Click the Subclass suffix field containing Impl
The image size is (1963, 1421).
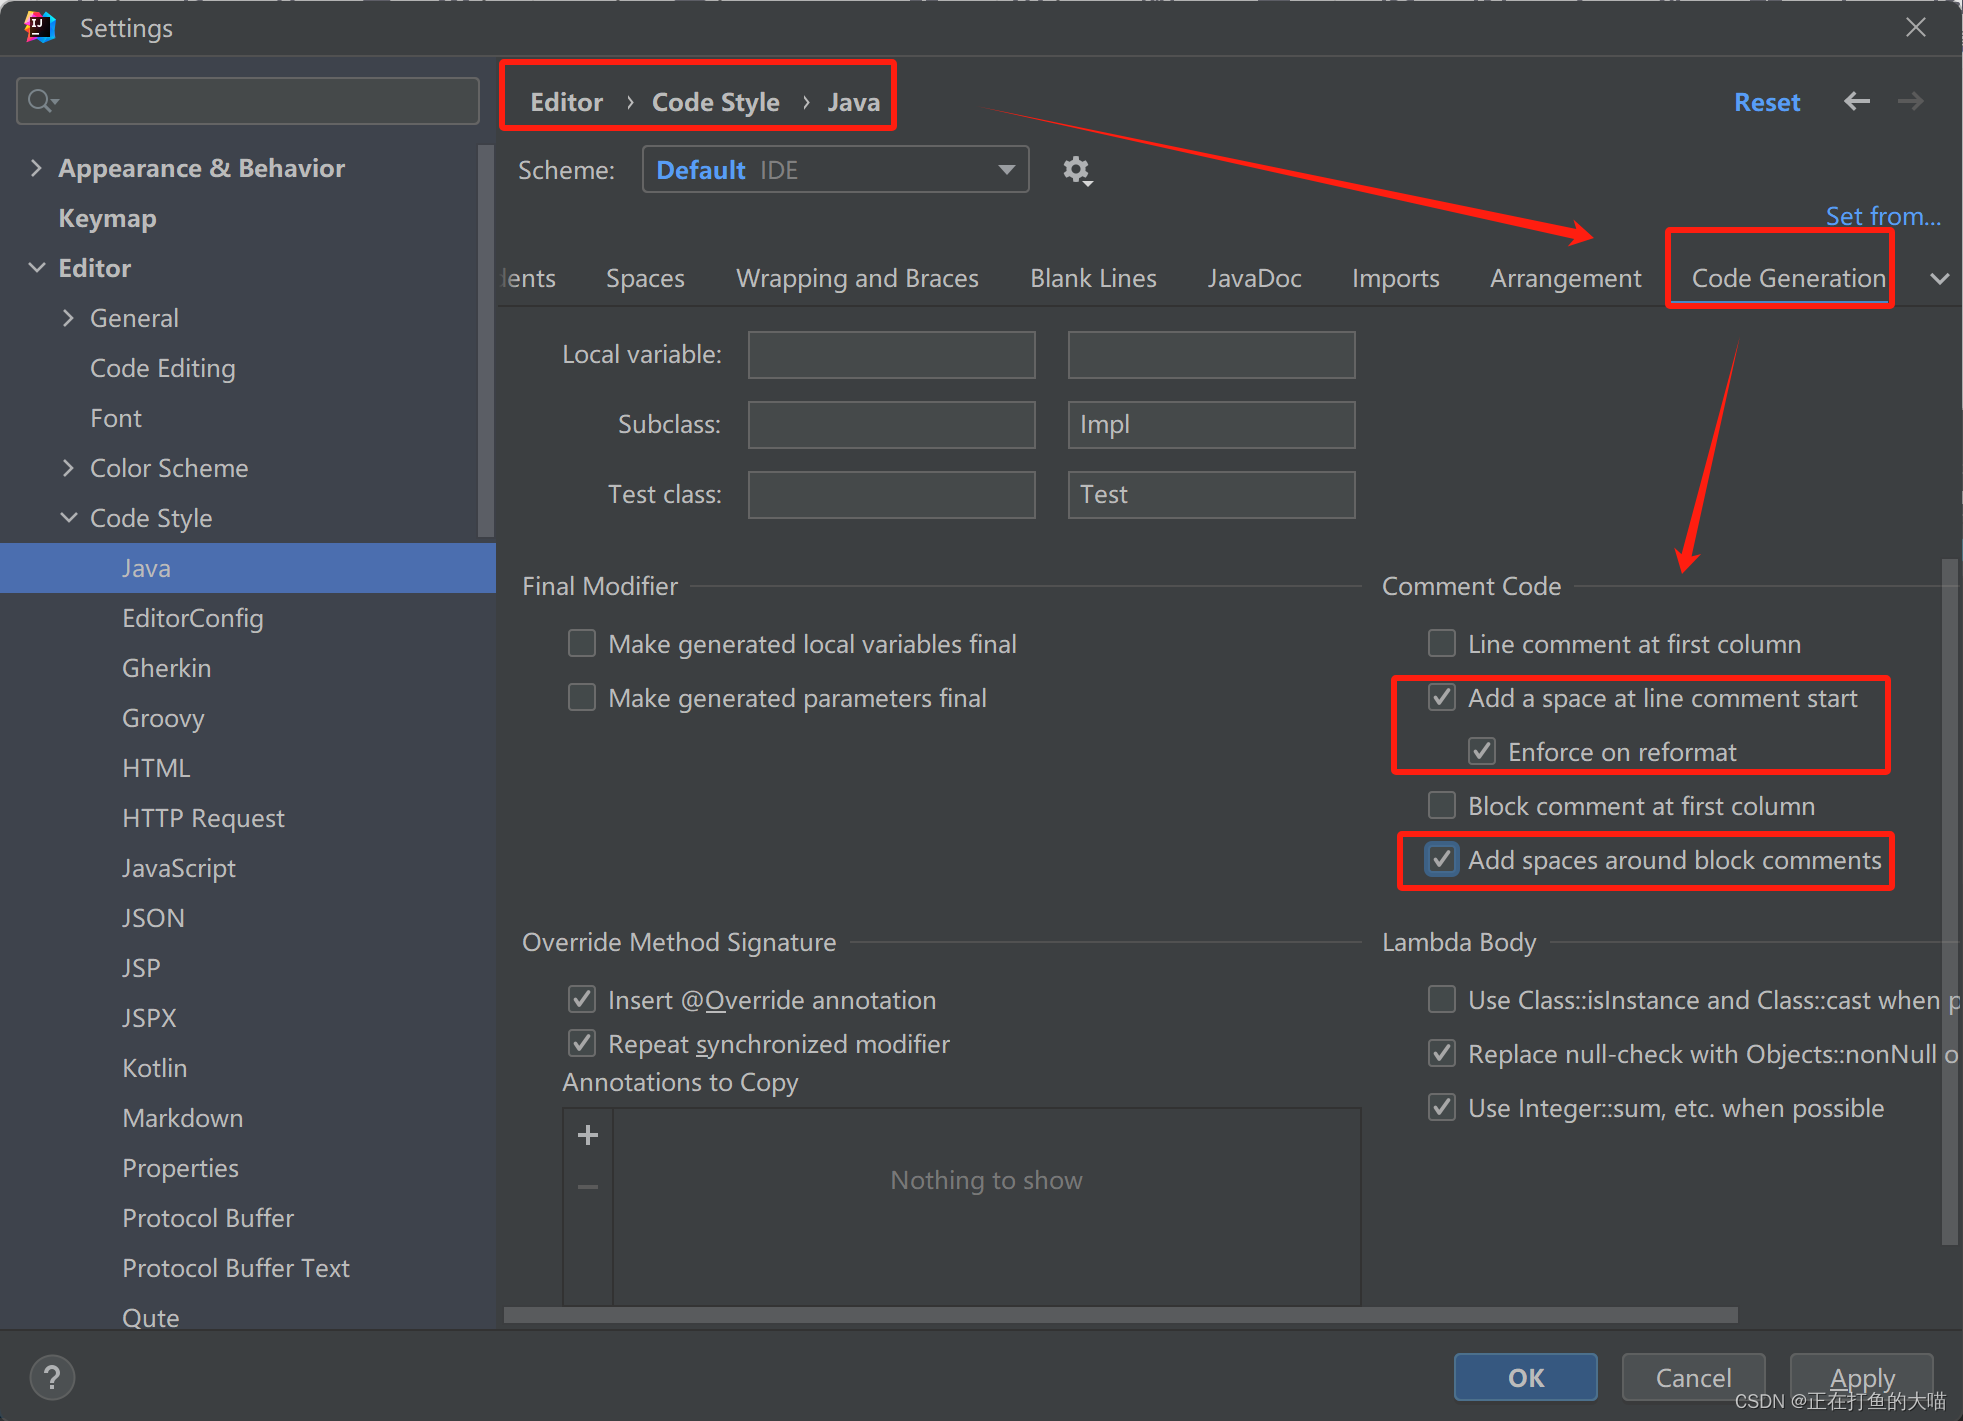click(1211, 425)
